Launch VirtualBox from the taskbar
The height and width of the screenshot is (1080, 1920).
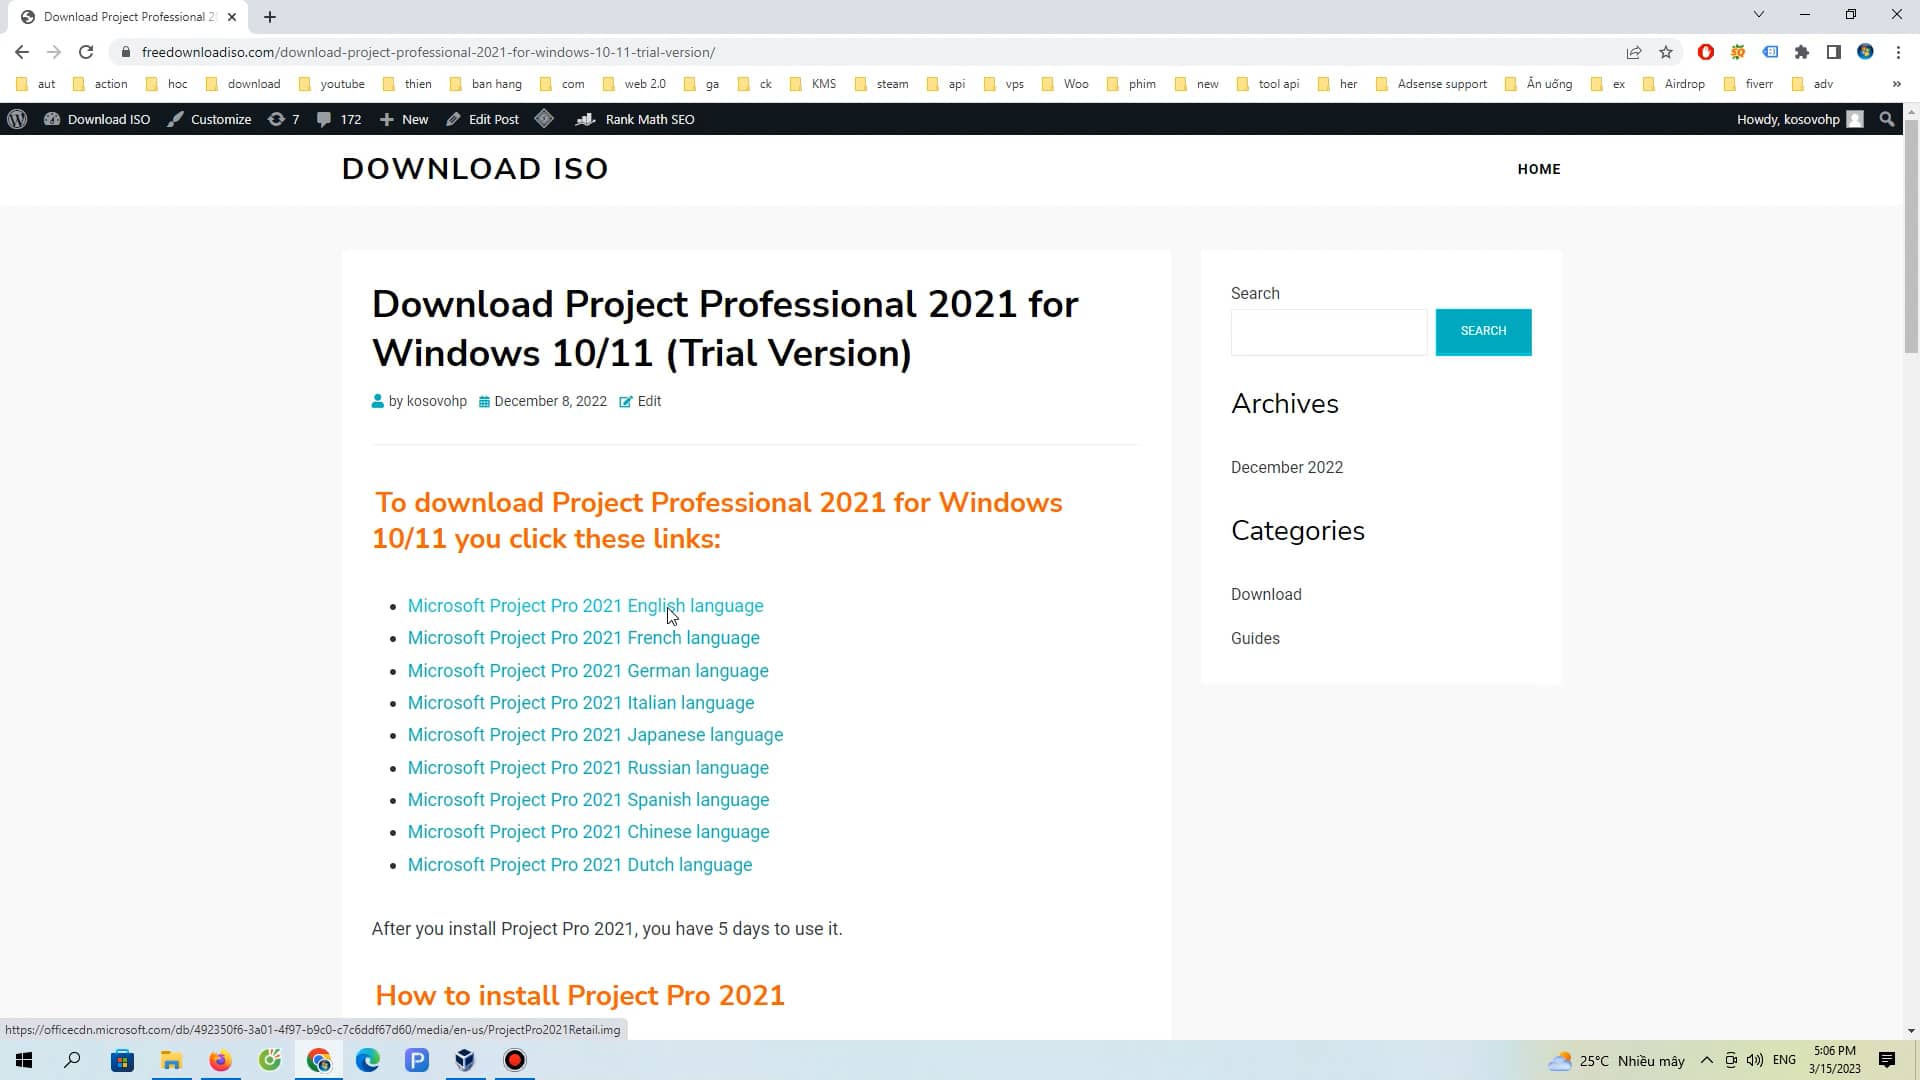[x=465, y=1060]
